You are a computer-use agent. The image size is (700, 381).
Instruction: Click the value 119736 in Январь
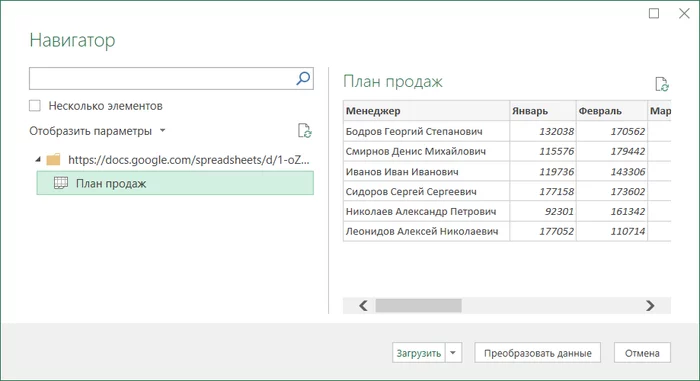pyautogui.click(x=556, y=172)
